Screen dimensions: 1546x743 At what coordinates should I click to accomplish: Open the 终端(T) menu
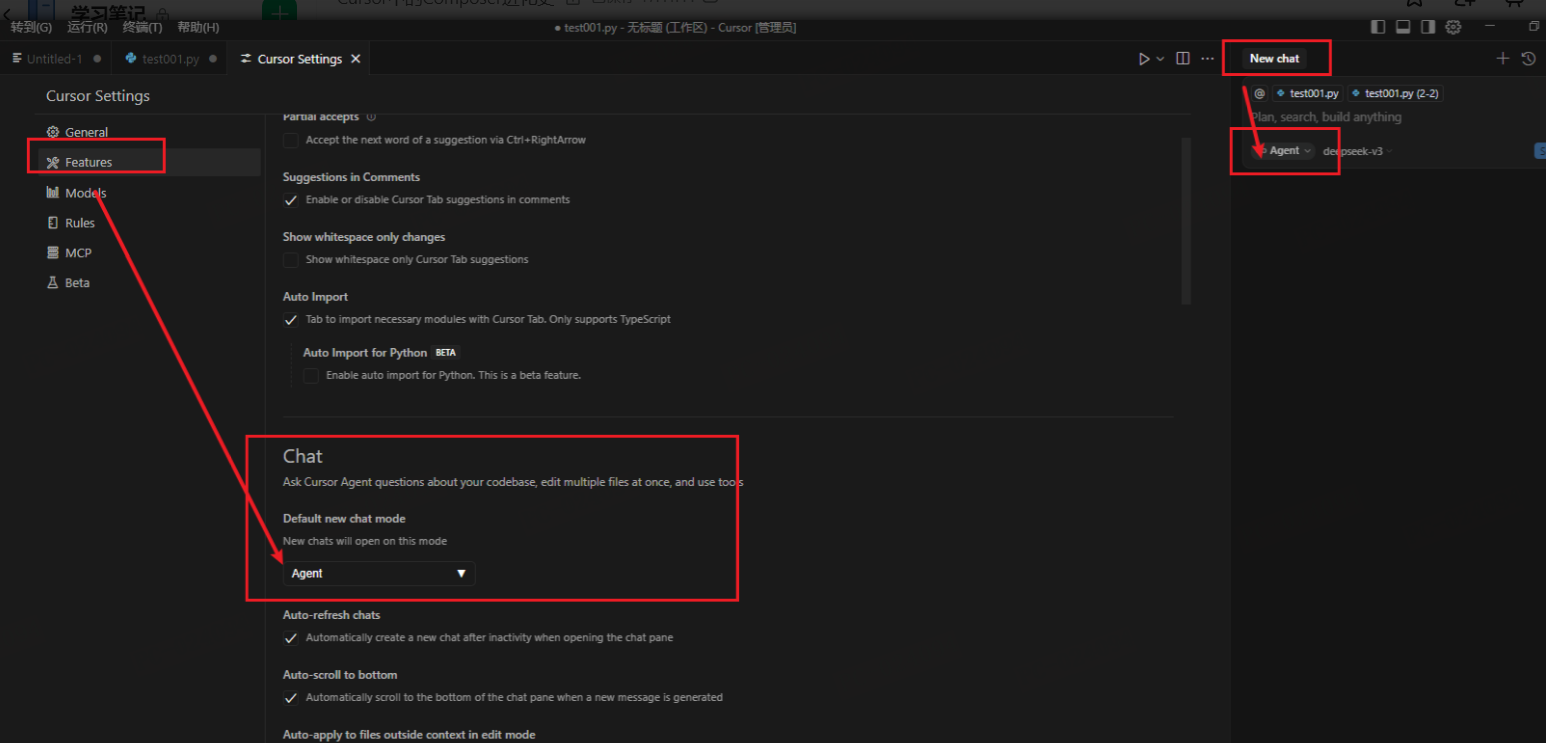coord(142,28)
